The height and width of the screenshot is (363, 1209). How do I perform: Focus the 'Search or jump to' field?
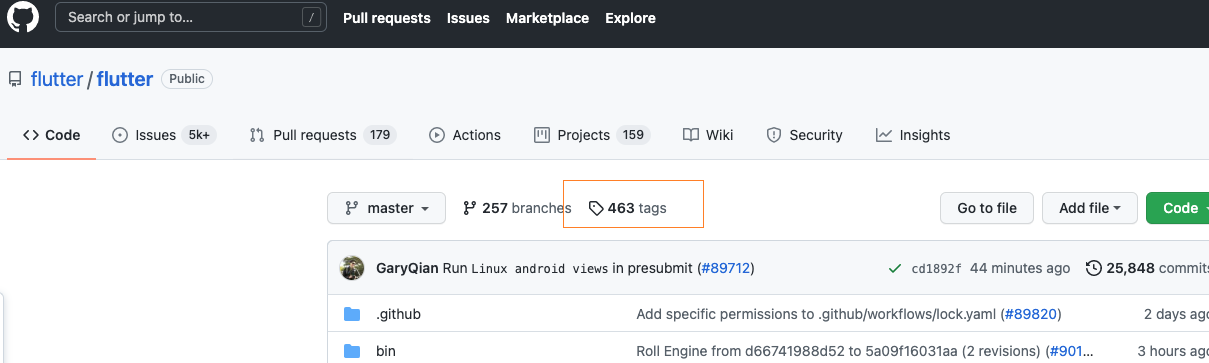pyautogui.click(x=192, y=17)
